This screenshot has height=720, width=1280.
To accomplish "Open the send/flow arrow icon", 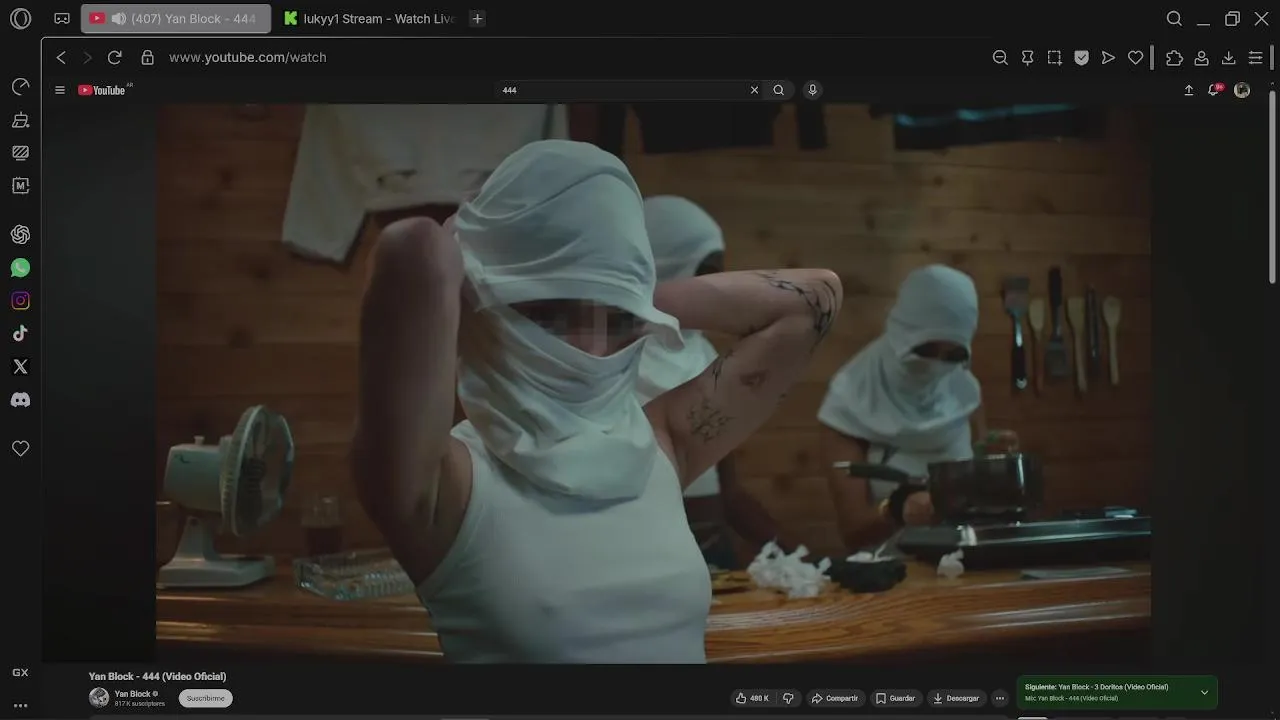I will [x=1108, y=58].
